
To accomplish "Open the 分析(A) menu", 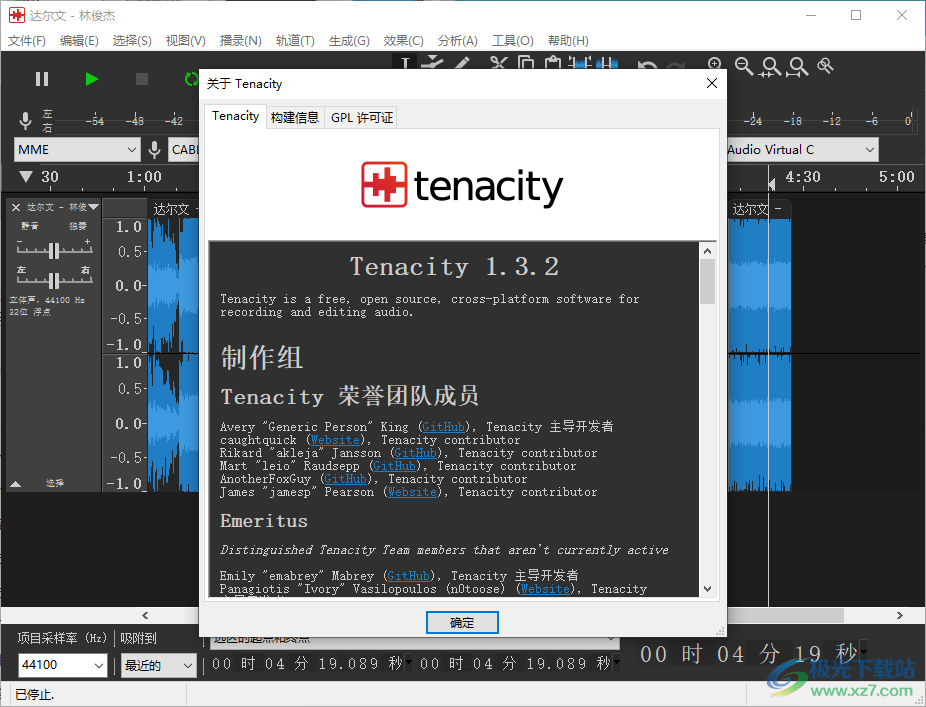I will click(x=458, y=41).
